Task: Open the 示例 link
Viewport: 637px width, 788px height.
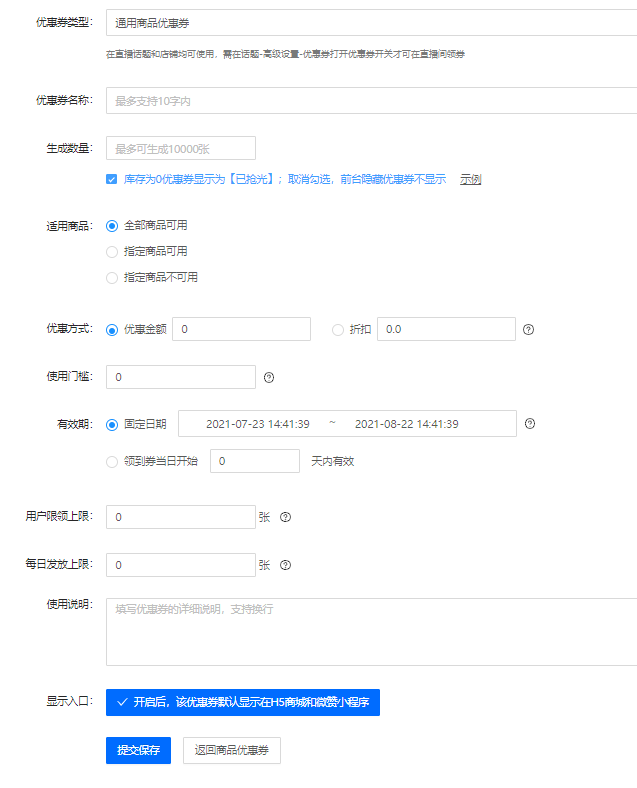Action: pyautogui.click(x=471, y=179)
